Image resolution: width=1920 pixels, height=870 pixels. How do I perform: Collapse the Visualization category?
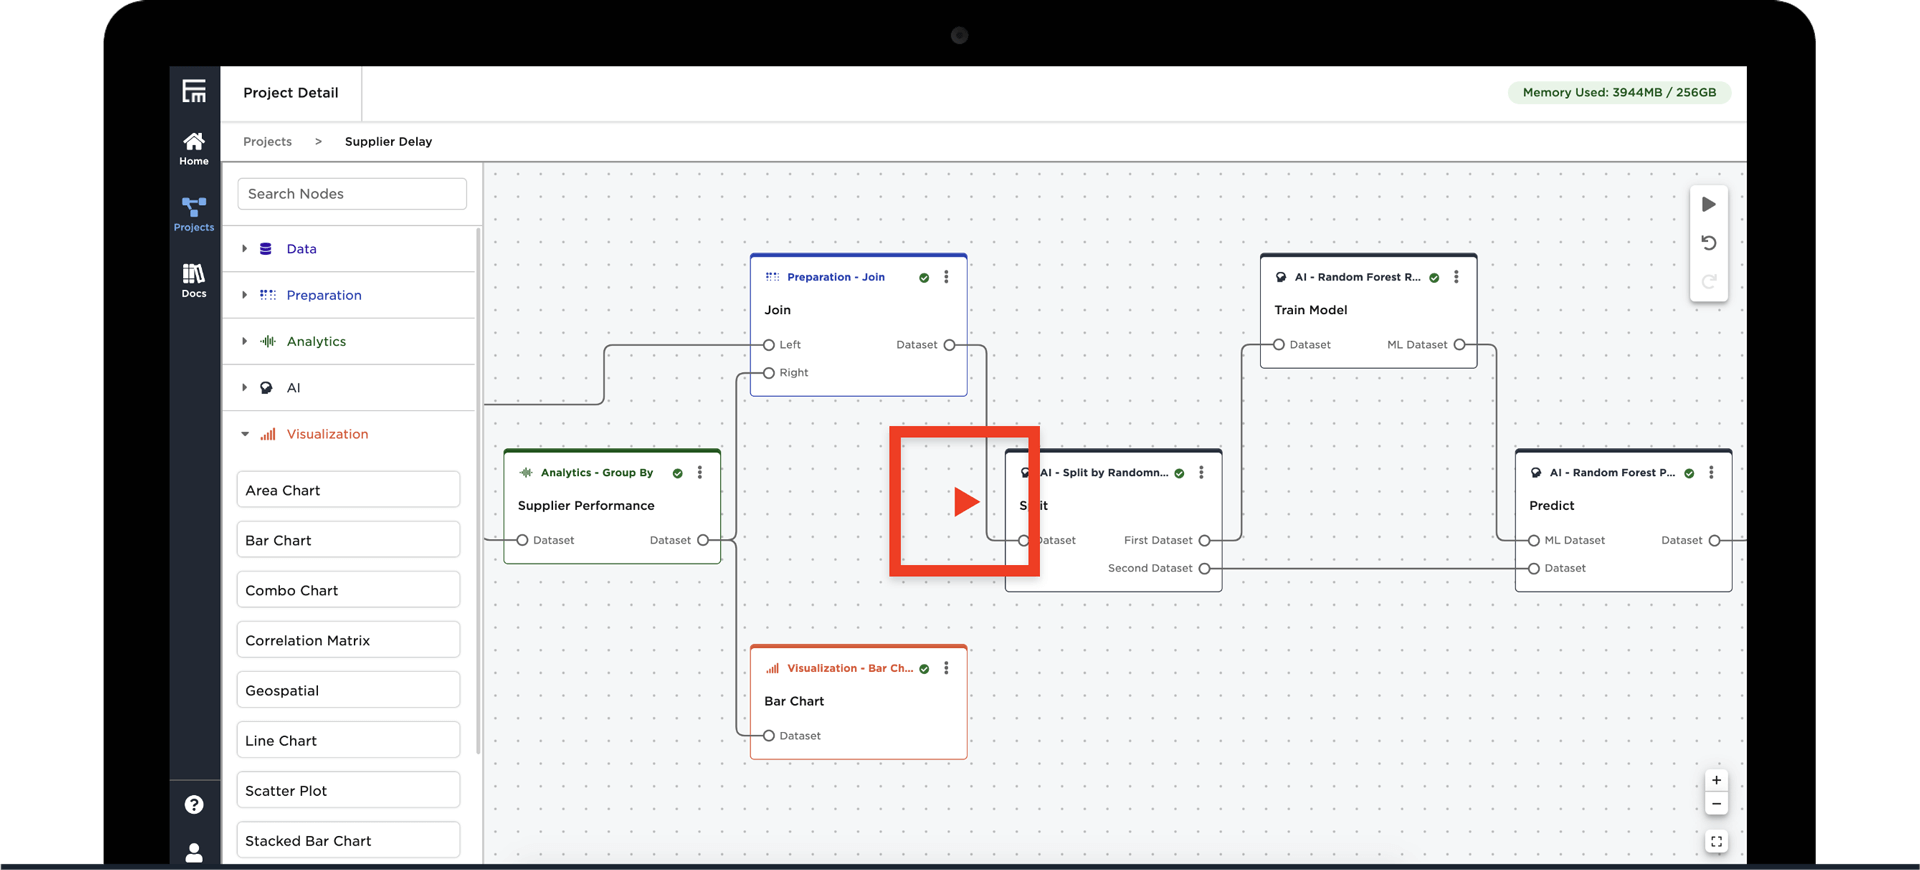click(x=245, y=434)
